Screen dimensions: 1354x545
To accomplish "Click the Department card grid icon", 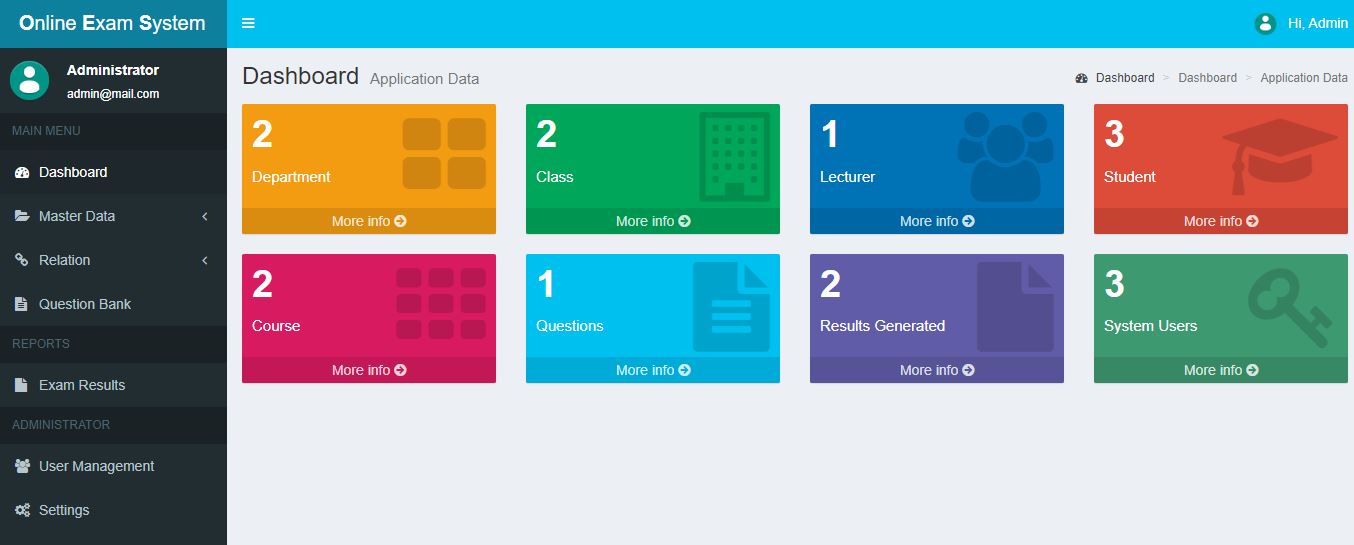I will click(x=444, y=153).
